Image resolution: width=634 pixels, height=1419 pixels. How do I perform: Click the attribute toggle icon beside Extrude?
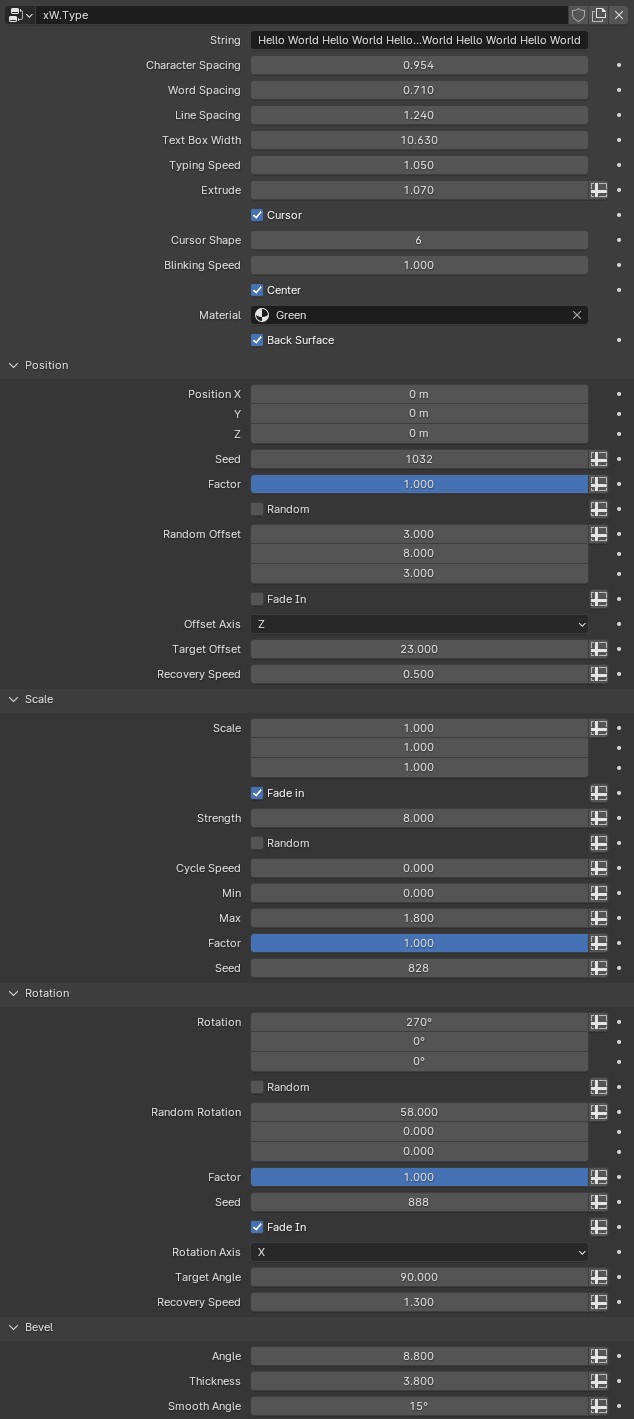pyautogui.click(x=599, y=190)
